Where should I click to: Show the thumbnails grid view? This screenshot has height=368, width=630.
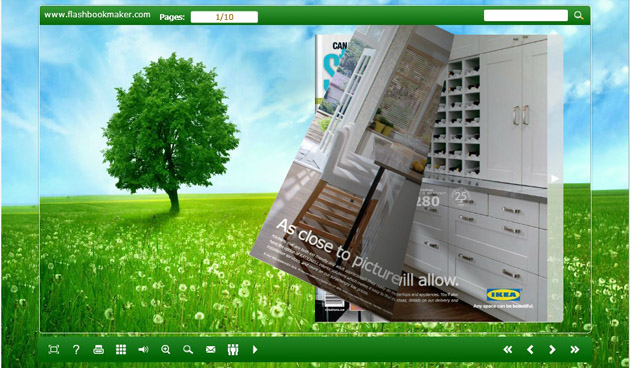[x=121, y=350]
